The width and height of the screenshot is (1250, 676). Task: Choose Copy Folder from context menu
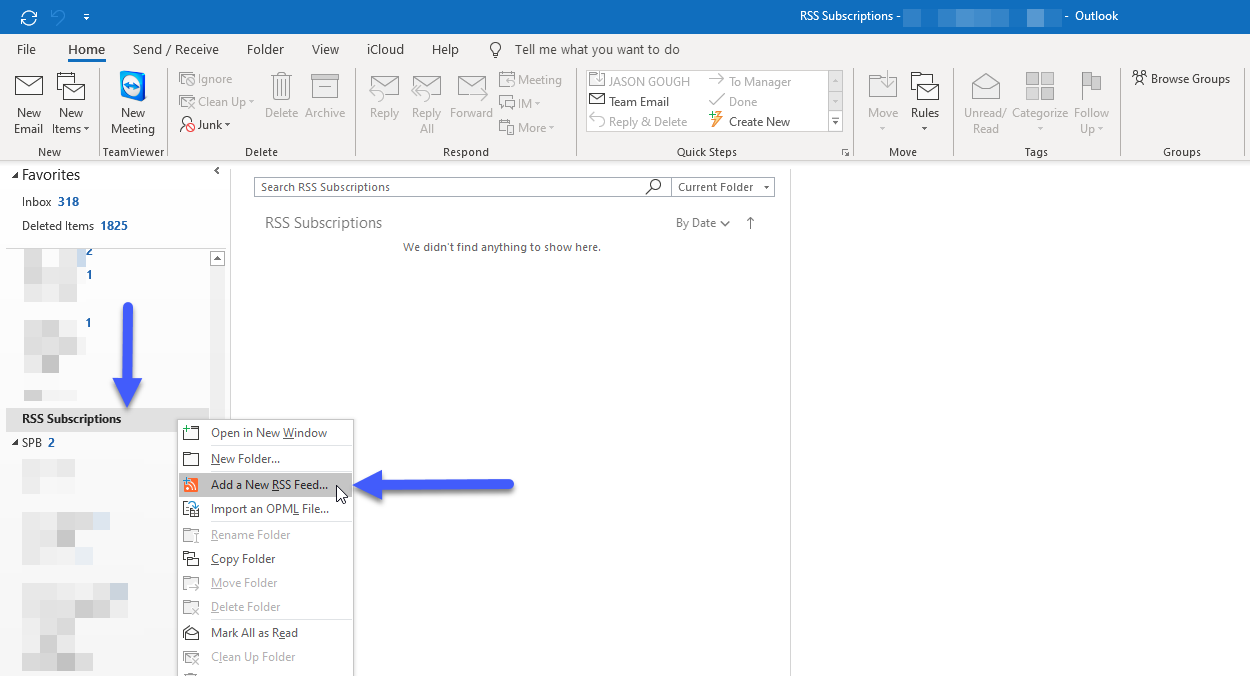coord(265,559)
